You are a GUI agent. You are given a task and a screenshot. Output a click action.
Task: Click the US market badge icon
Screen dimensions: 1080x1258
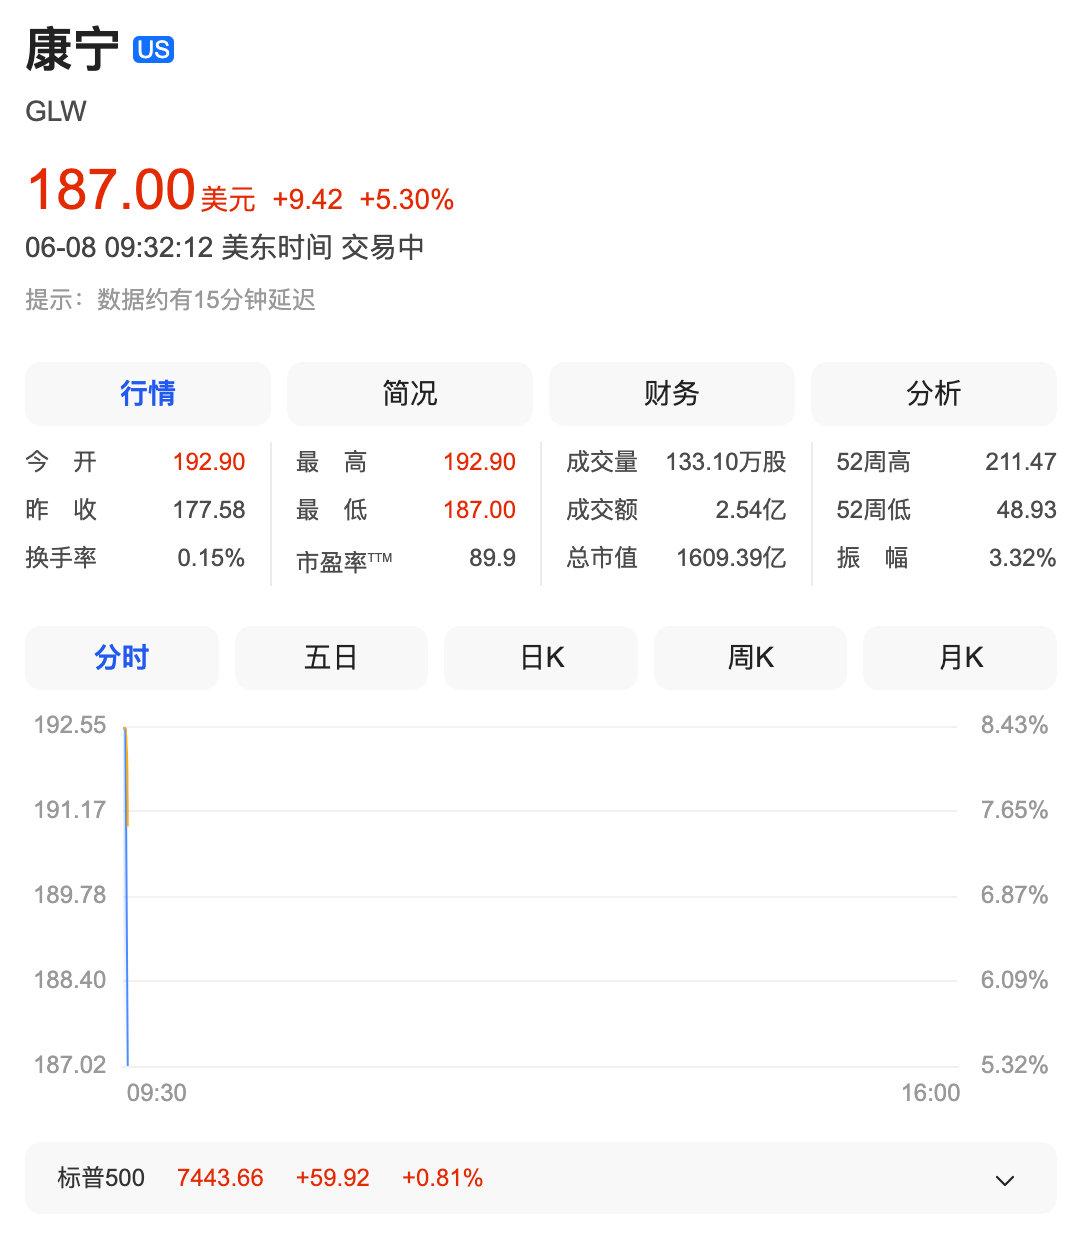pyautogui.click(x=153, y=49)
